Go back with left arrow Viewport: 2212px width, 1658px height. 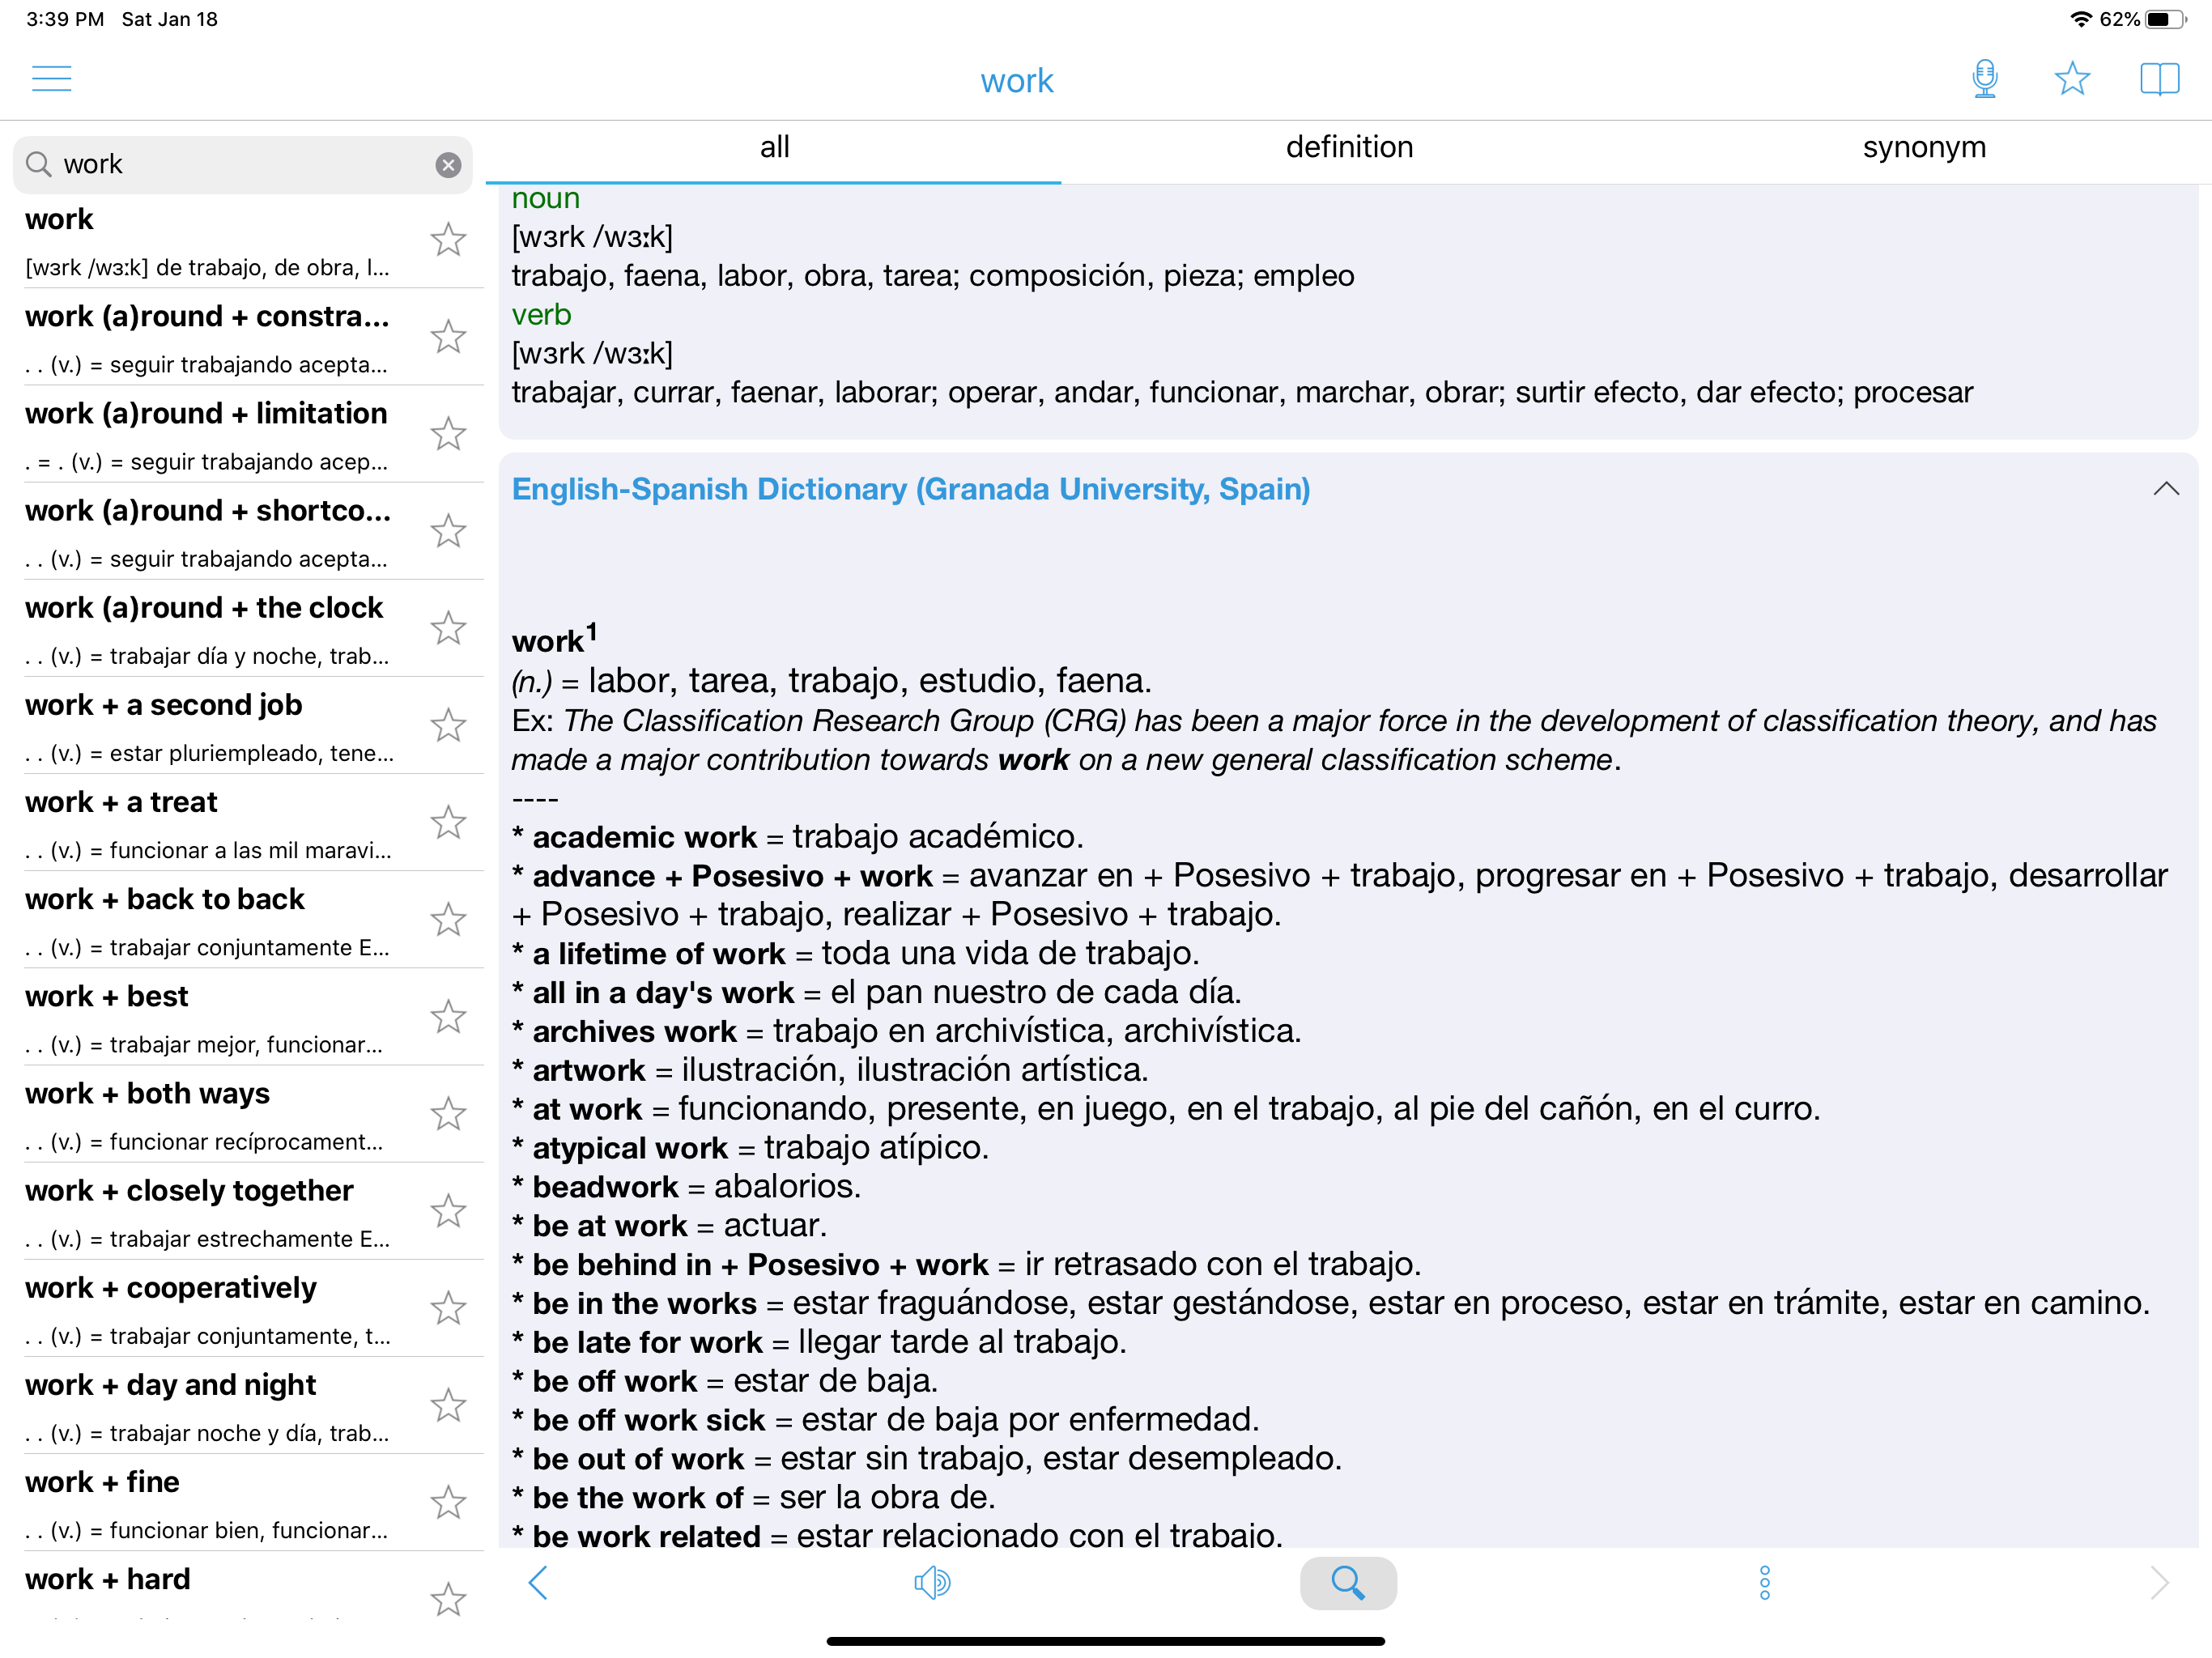pyautogui.click(x=538, y=1582)
